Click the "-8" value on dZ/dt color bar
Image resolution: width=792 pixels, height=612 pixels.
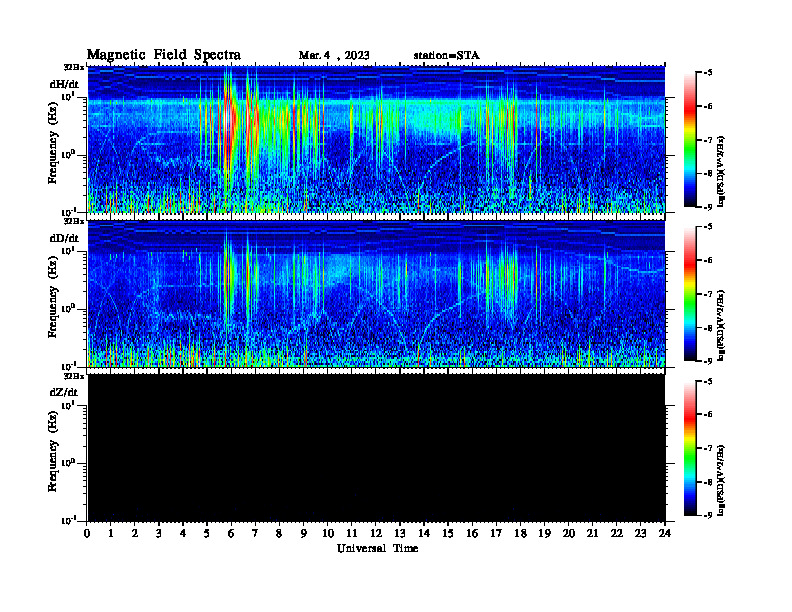(708, 482)
